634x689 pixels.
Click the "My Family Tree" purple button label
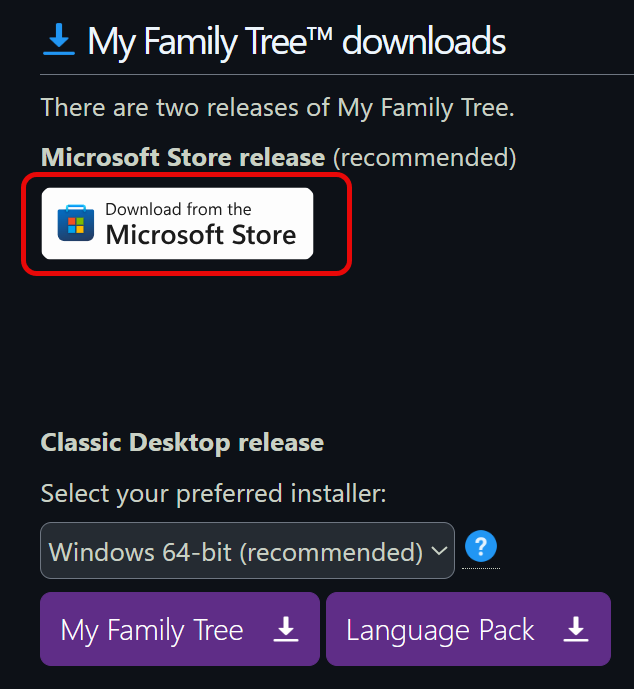click(x=152, y=630)
